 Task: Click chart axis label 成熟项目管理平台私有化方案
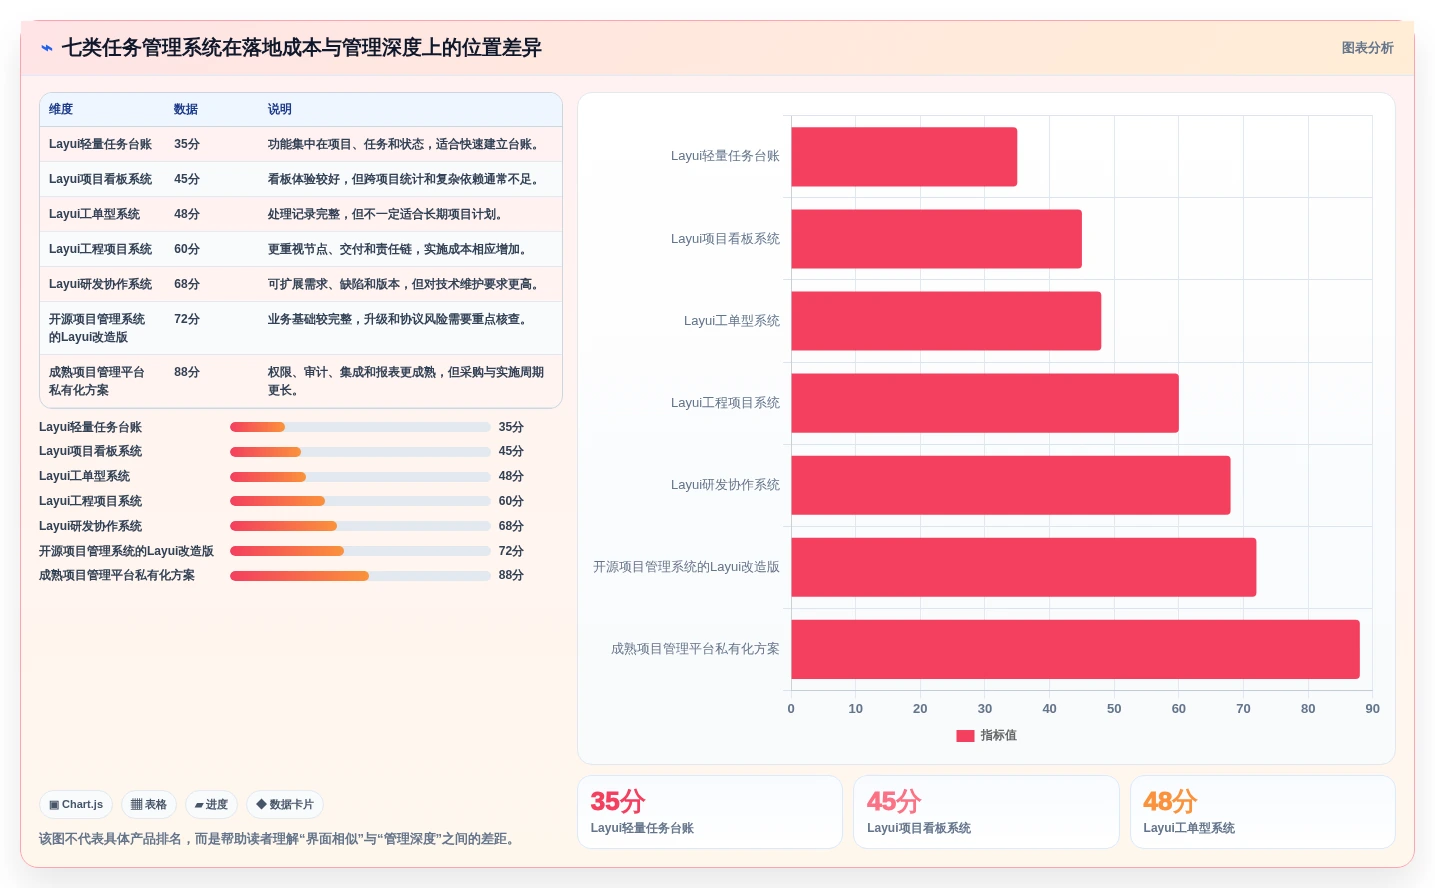pyautogui.click(x=695, y=649)
